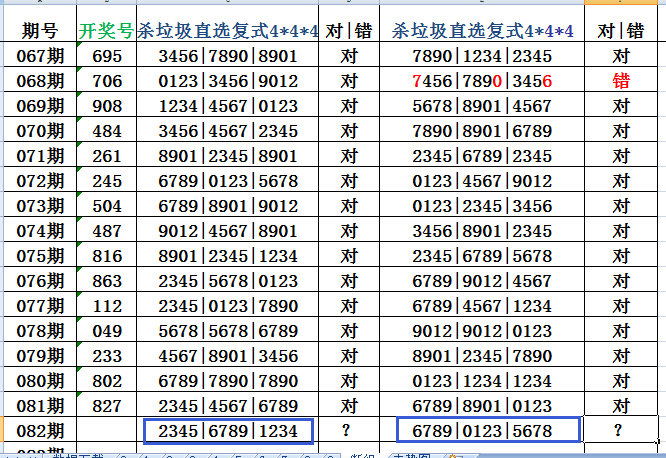The height and width of the screenshot is (458, 666).
Task: Select cell 0123|3456|9012
Action: [228, 81]
